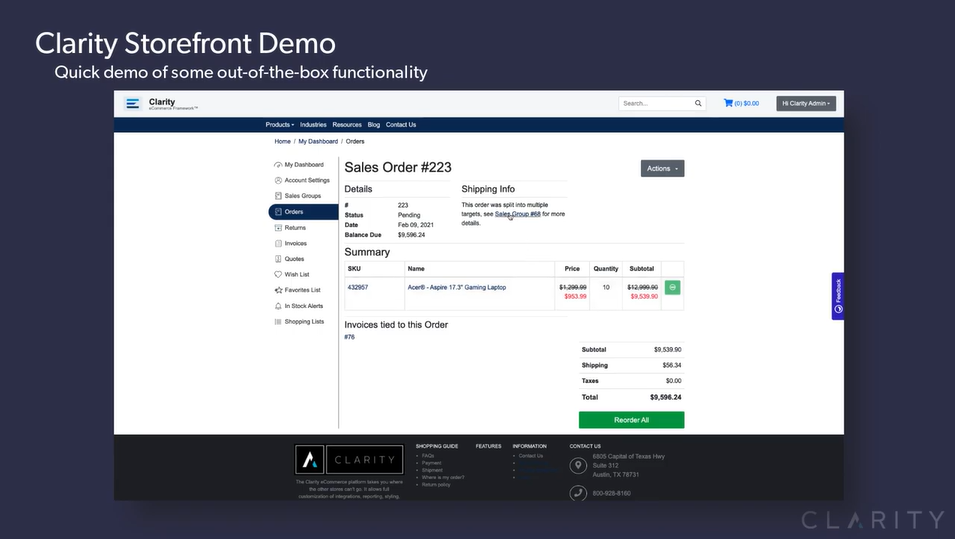
Task: Click the footer Return policy link
Action: click(x=436, y=485)
